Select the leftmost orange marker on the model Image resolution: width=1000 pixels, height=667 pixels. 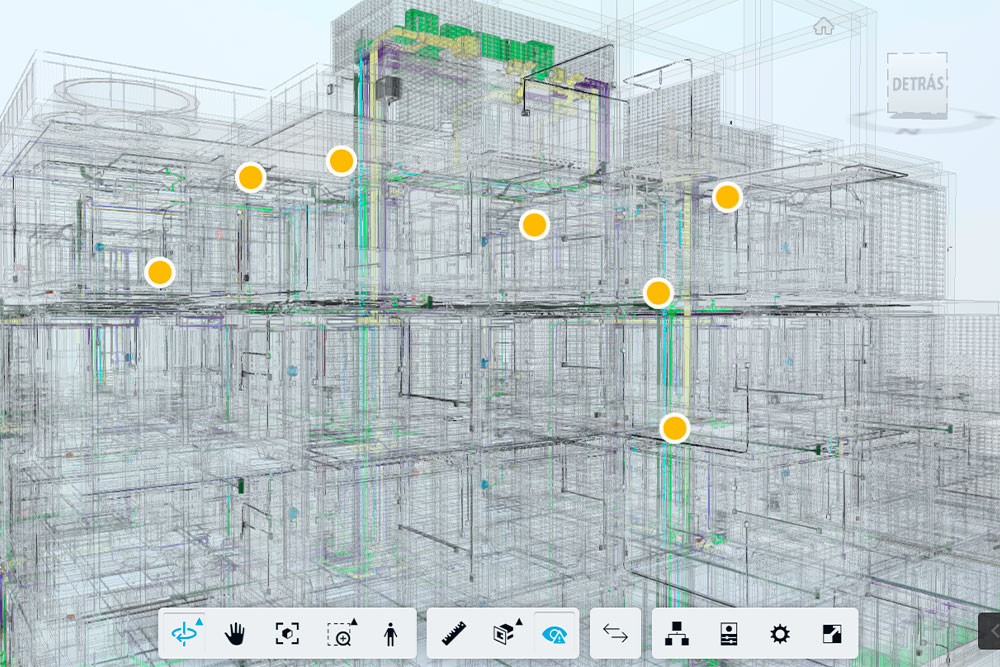point(159,271)
